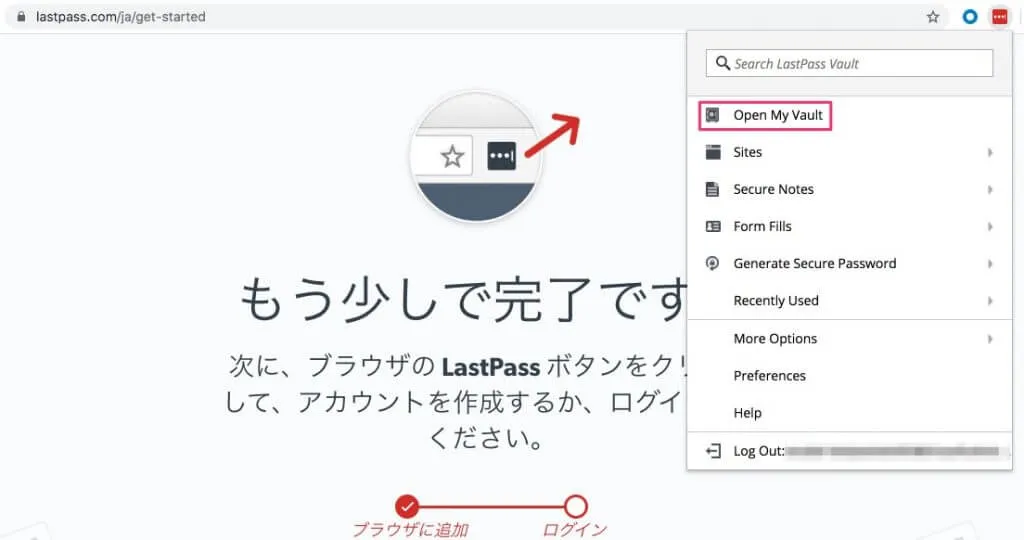This screenshot has width=1024, height=540.
Task: Expand the Generate Secure Password arrow
Action: [990, 263]
